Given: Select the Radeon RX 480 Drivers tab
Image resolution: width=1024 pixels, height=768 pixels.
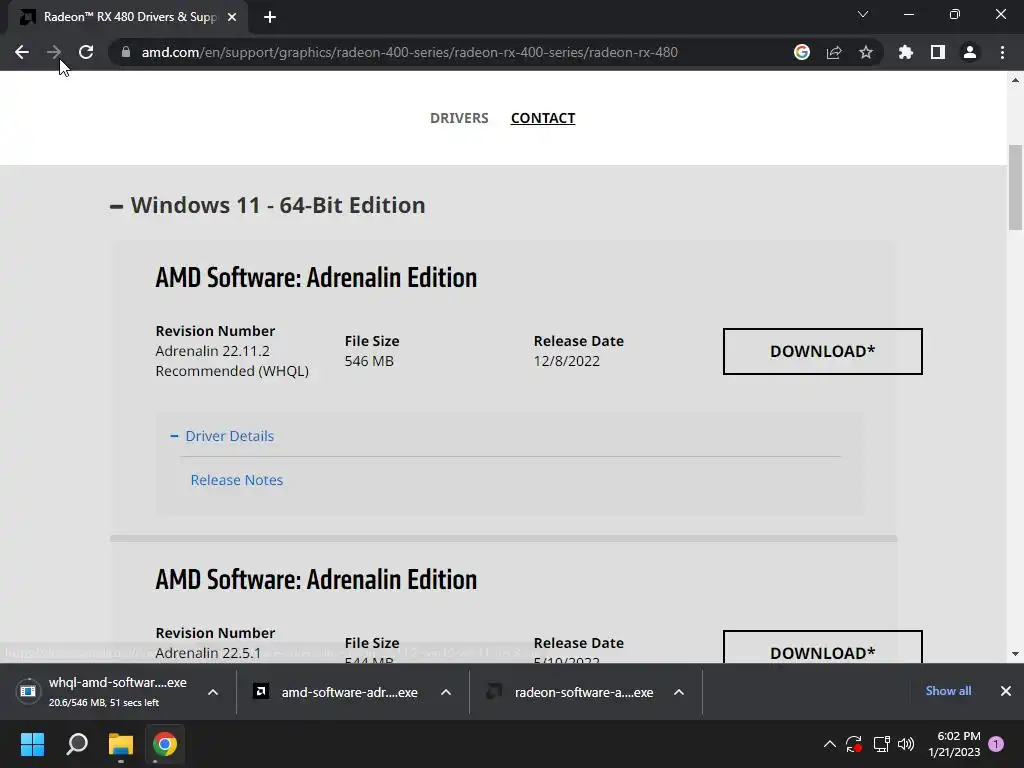Looking at the screenshot, I should 129,17.
